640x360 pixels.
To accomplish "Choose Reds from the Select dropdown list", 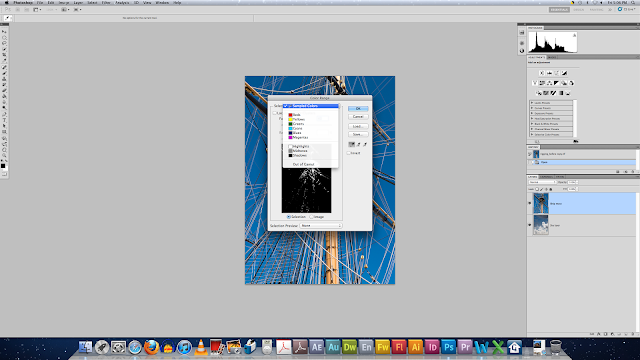I will pos(311,115).
